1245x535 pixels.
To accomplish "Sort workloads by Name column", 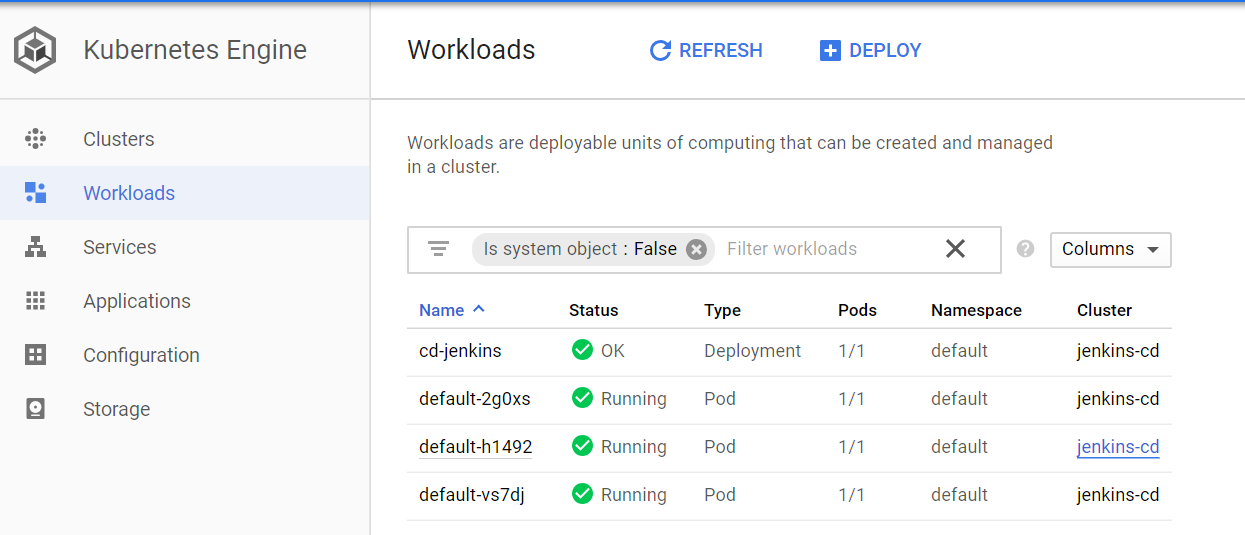I will click(442, 310).
